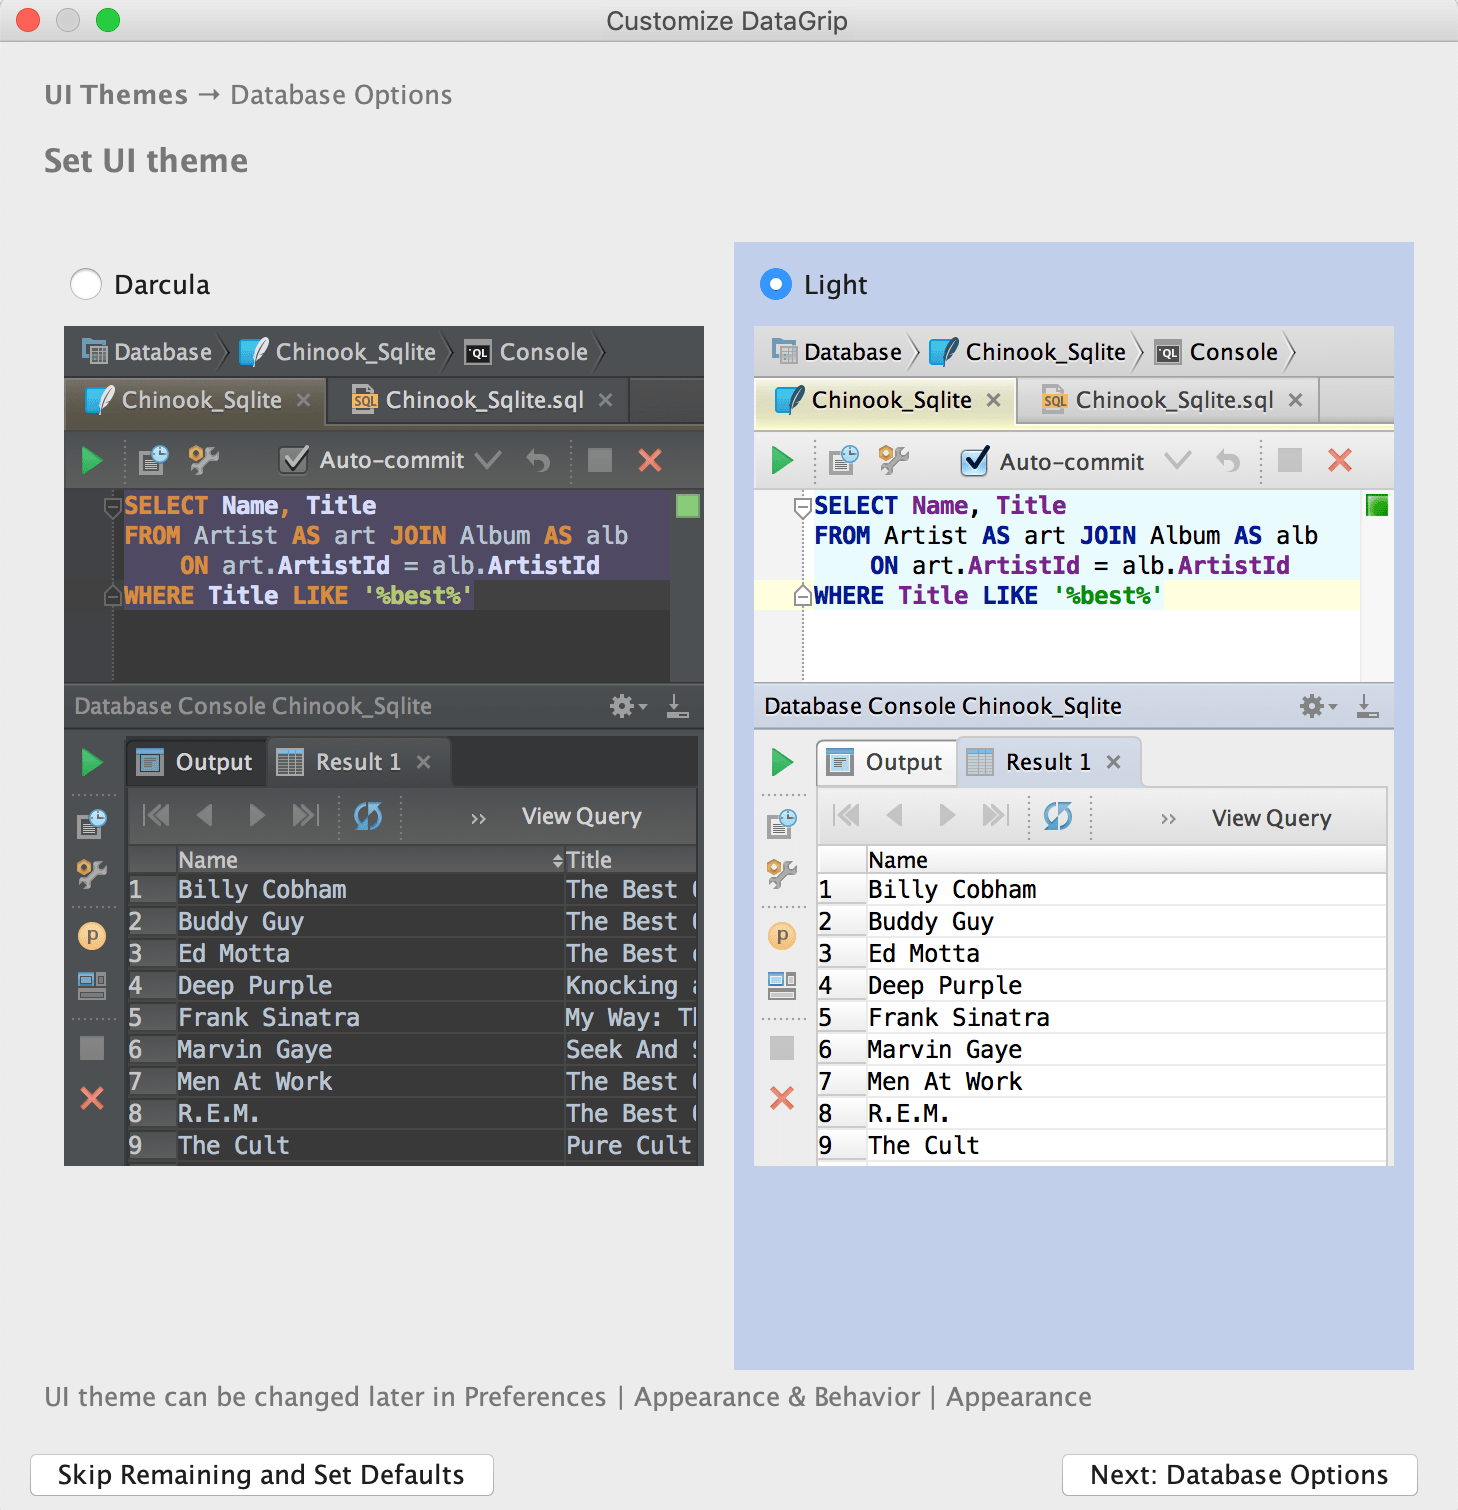Open the Result 1 tab in Light preview
Viewport: 1458px width, 1510px height.
point(1048,762)
